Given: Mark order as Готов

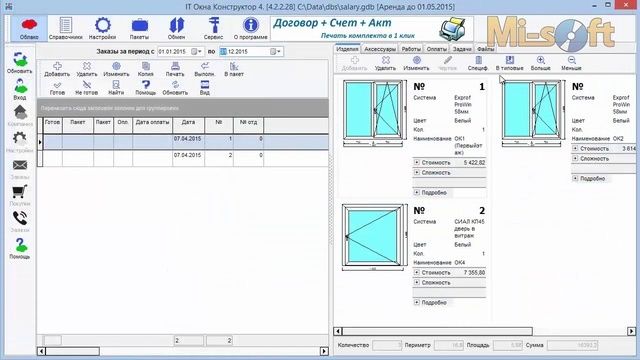Looking at the screenshot, I should click(x=57, y=87).
